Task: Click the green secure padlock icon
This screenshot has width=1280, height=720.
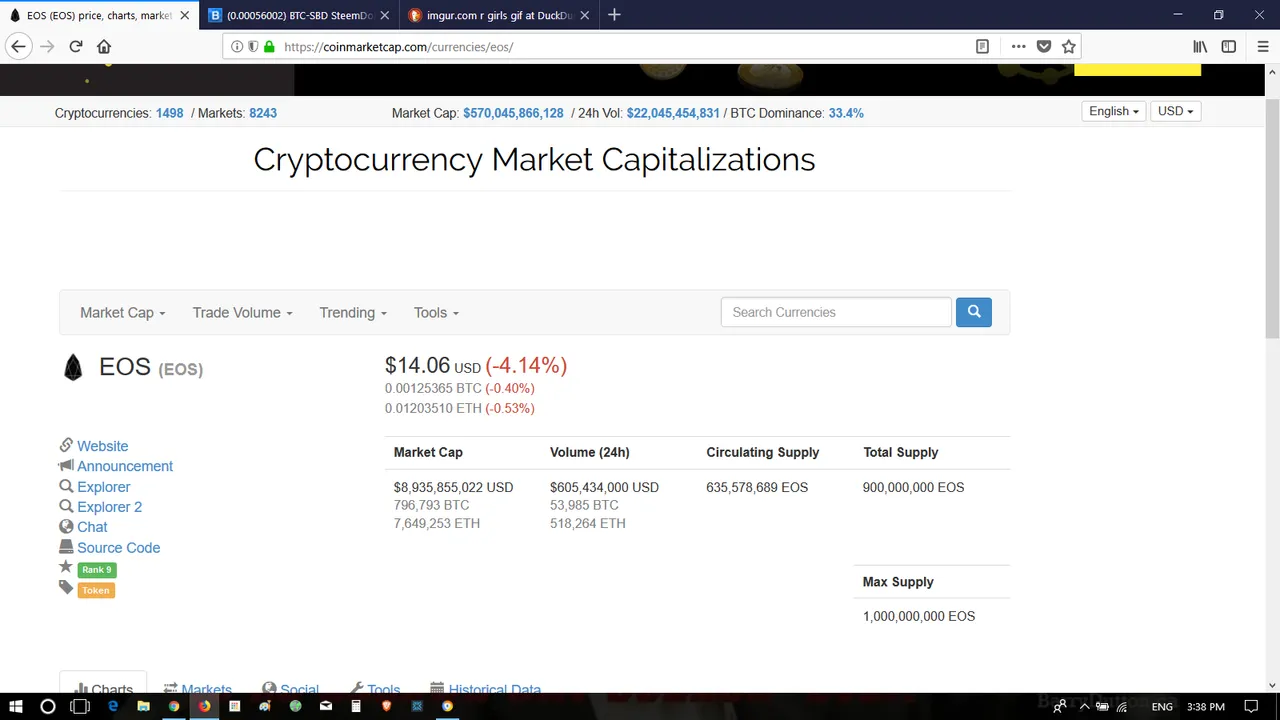Action: 269,47
